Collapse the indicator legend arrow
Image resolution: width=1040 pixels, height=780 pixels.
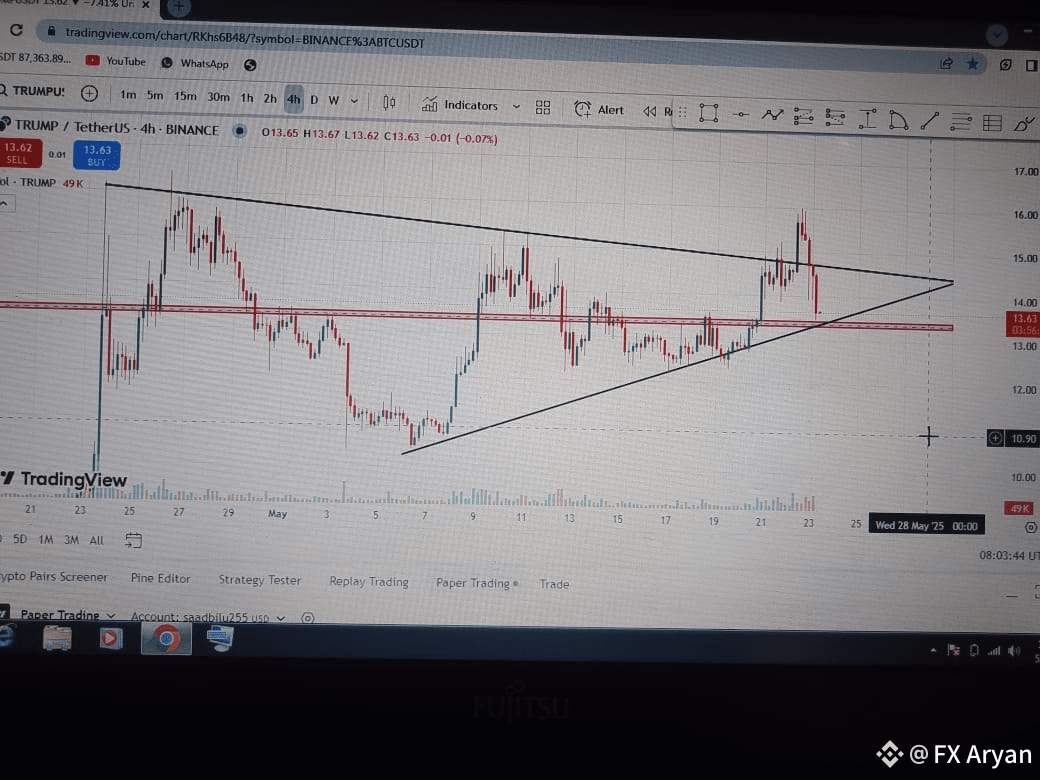point(5,203)
